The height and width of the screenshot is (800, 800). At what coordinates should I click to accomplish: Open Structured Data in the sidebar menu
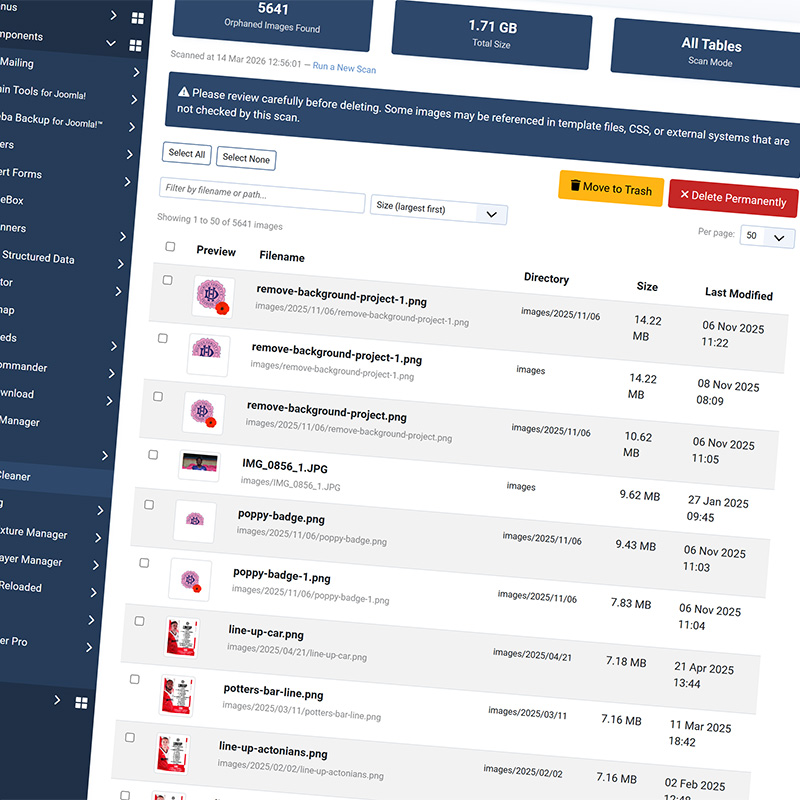[38, 258]
